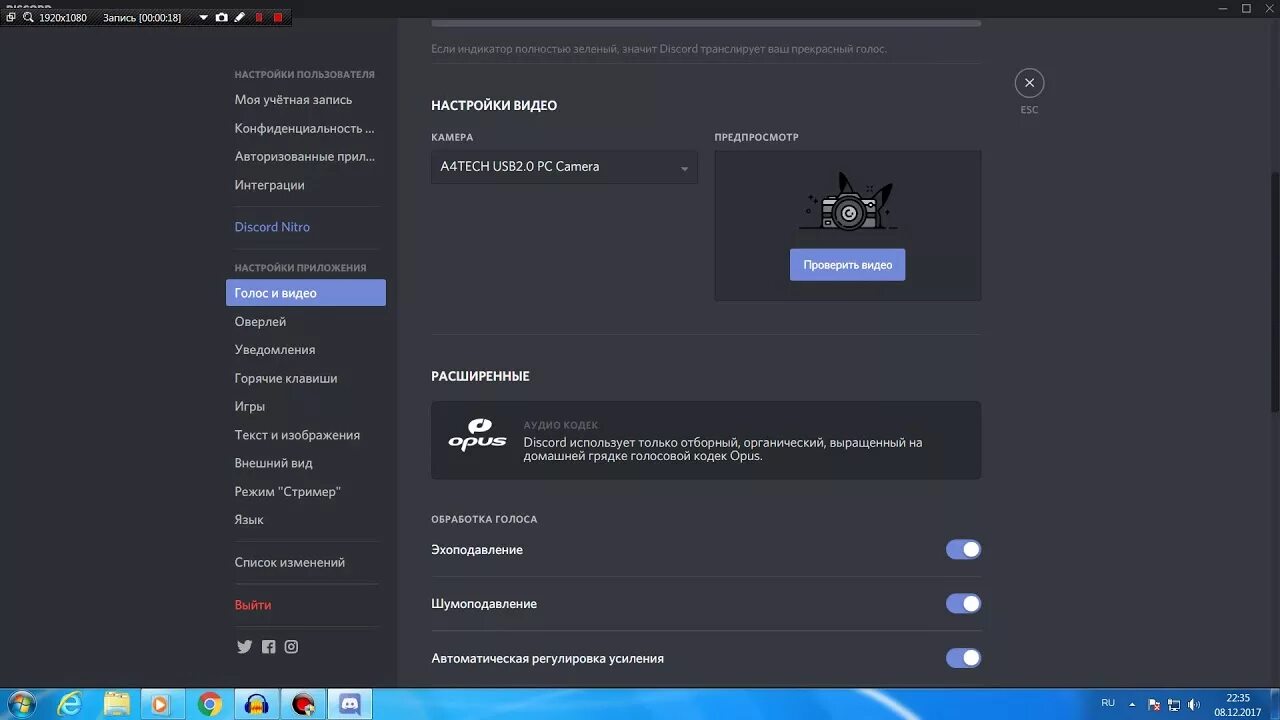The image size is (1280, 720).
Task: Open Google Chrome on taskbar
Action: pos(209,704)
